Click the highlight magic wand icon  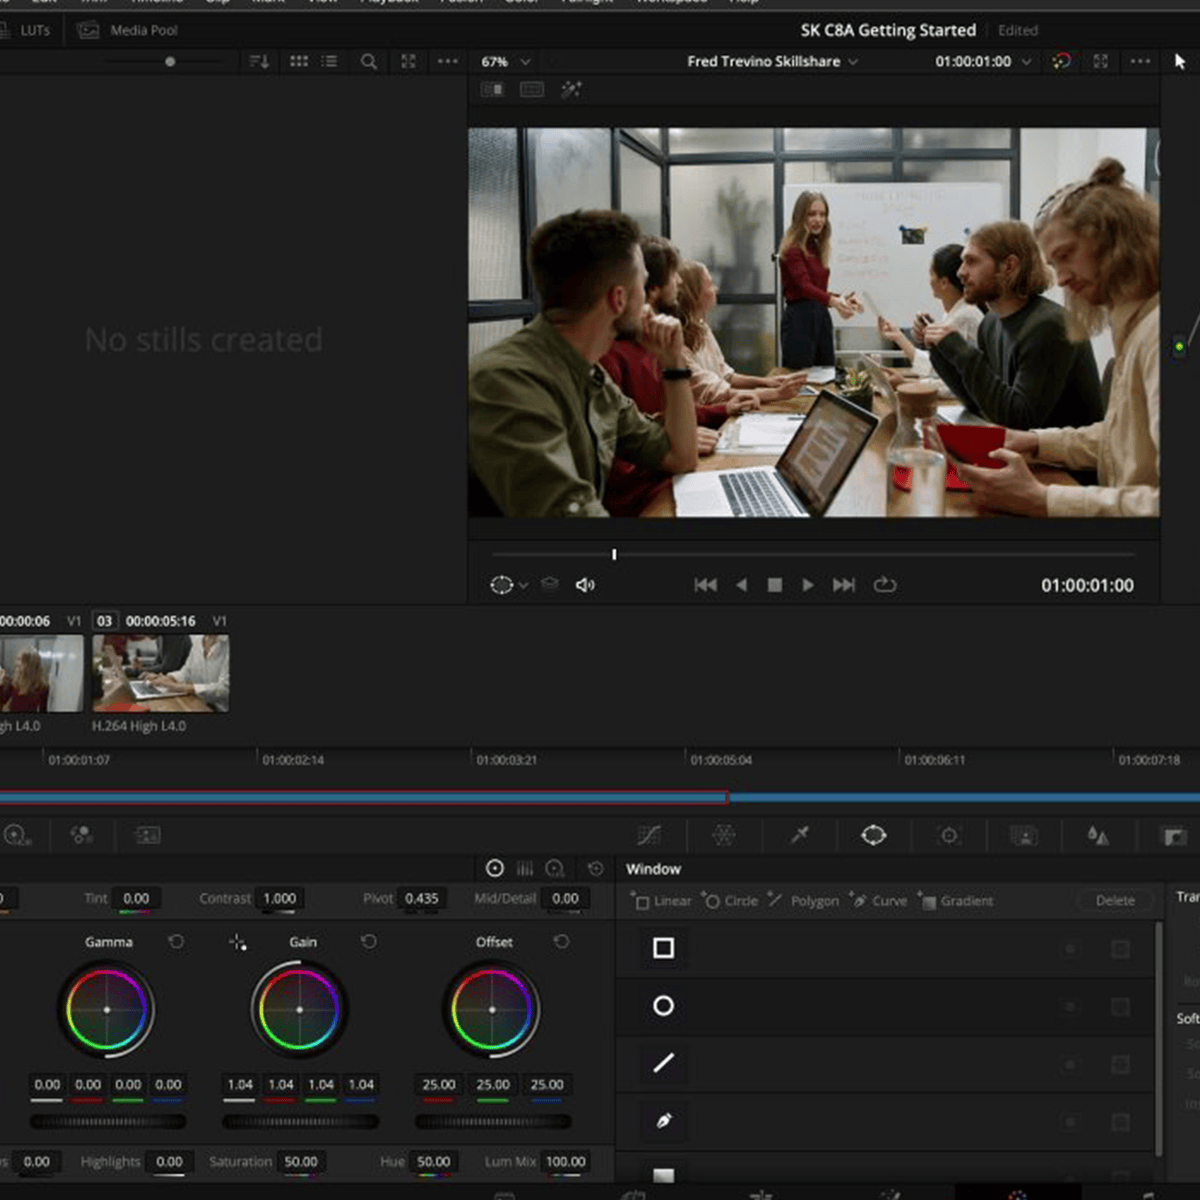pos(571,90)
